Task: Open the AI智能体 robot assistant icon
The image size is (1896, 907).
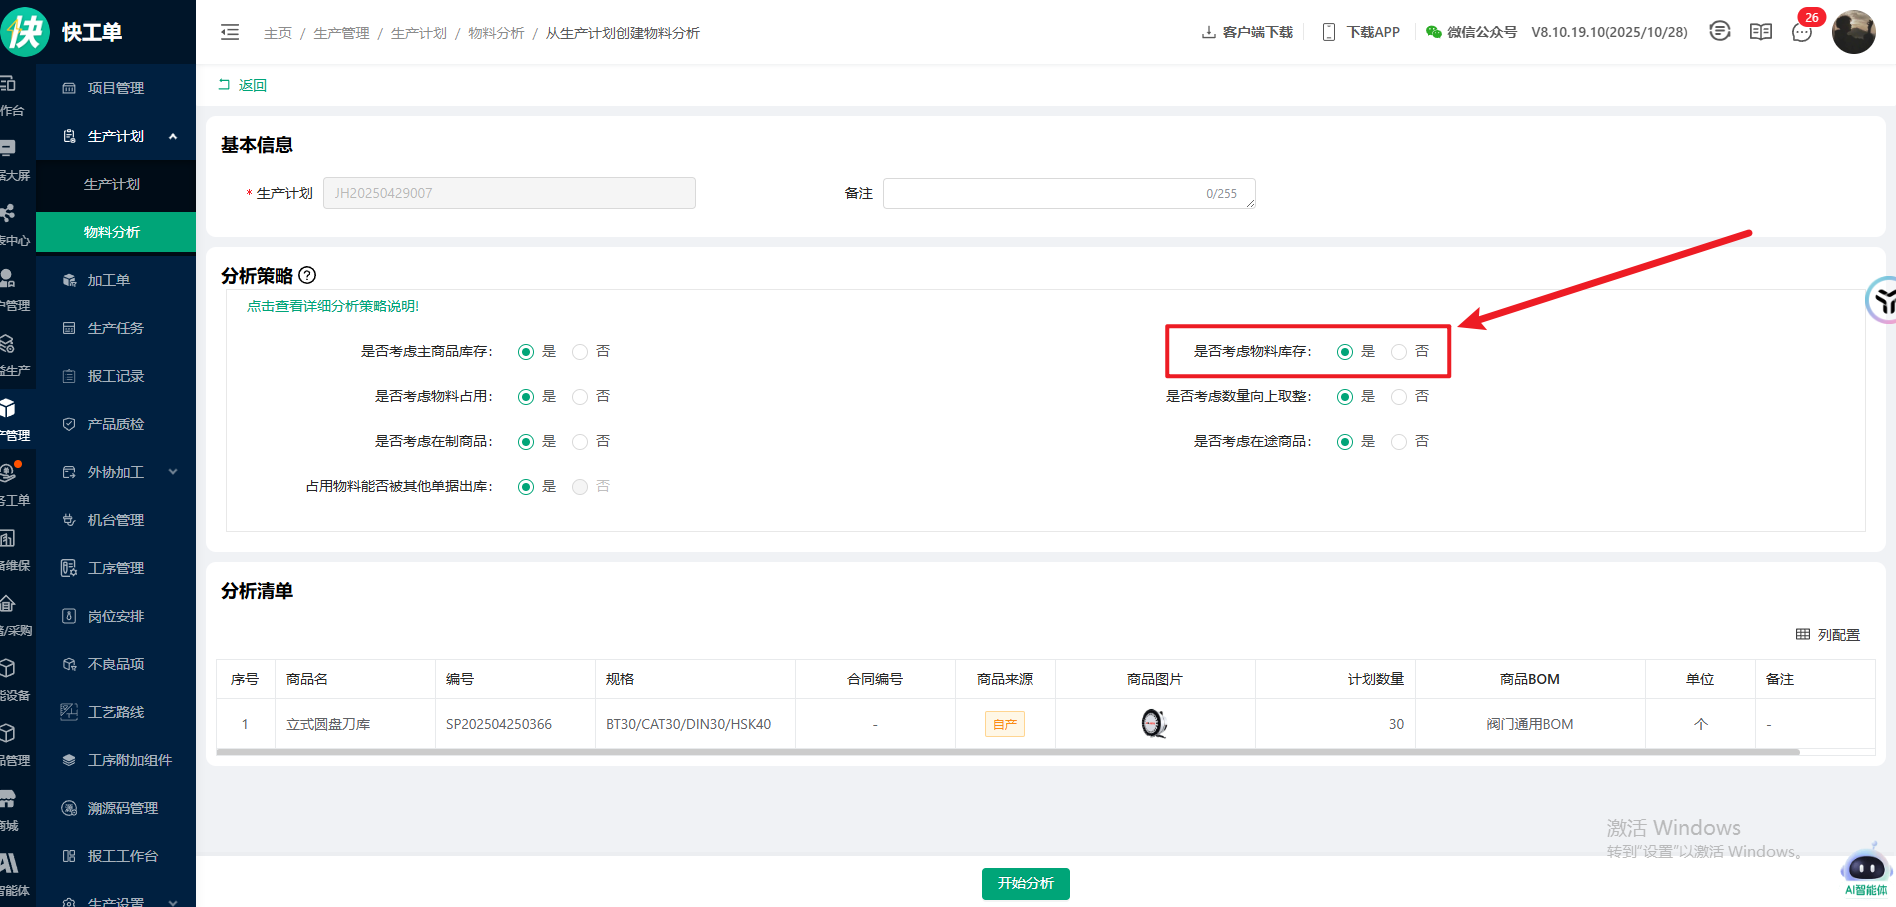Action: [x=1865, y=867]
